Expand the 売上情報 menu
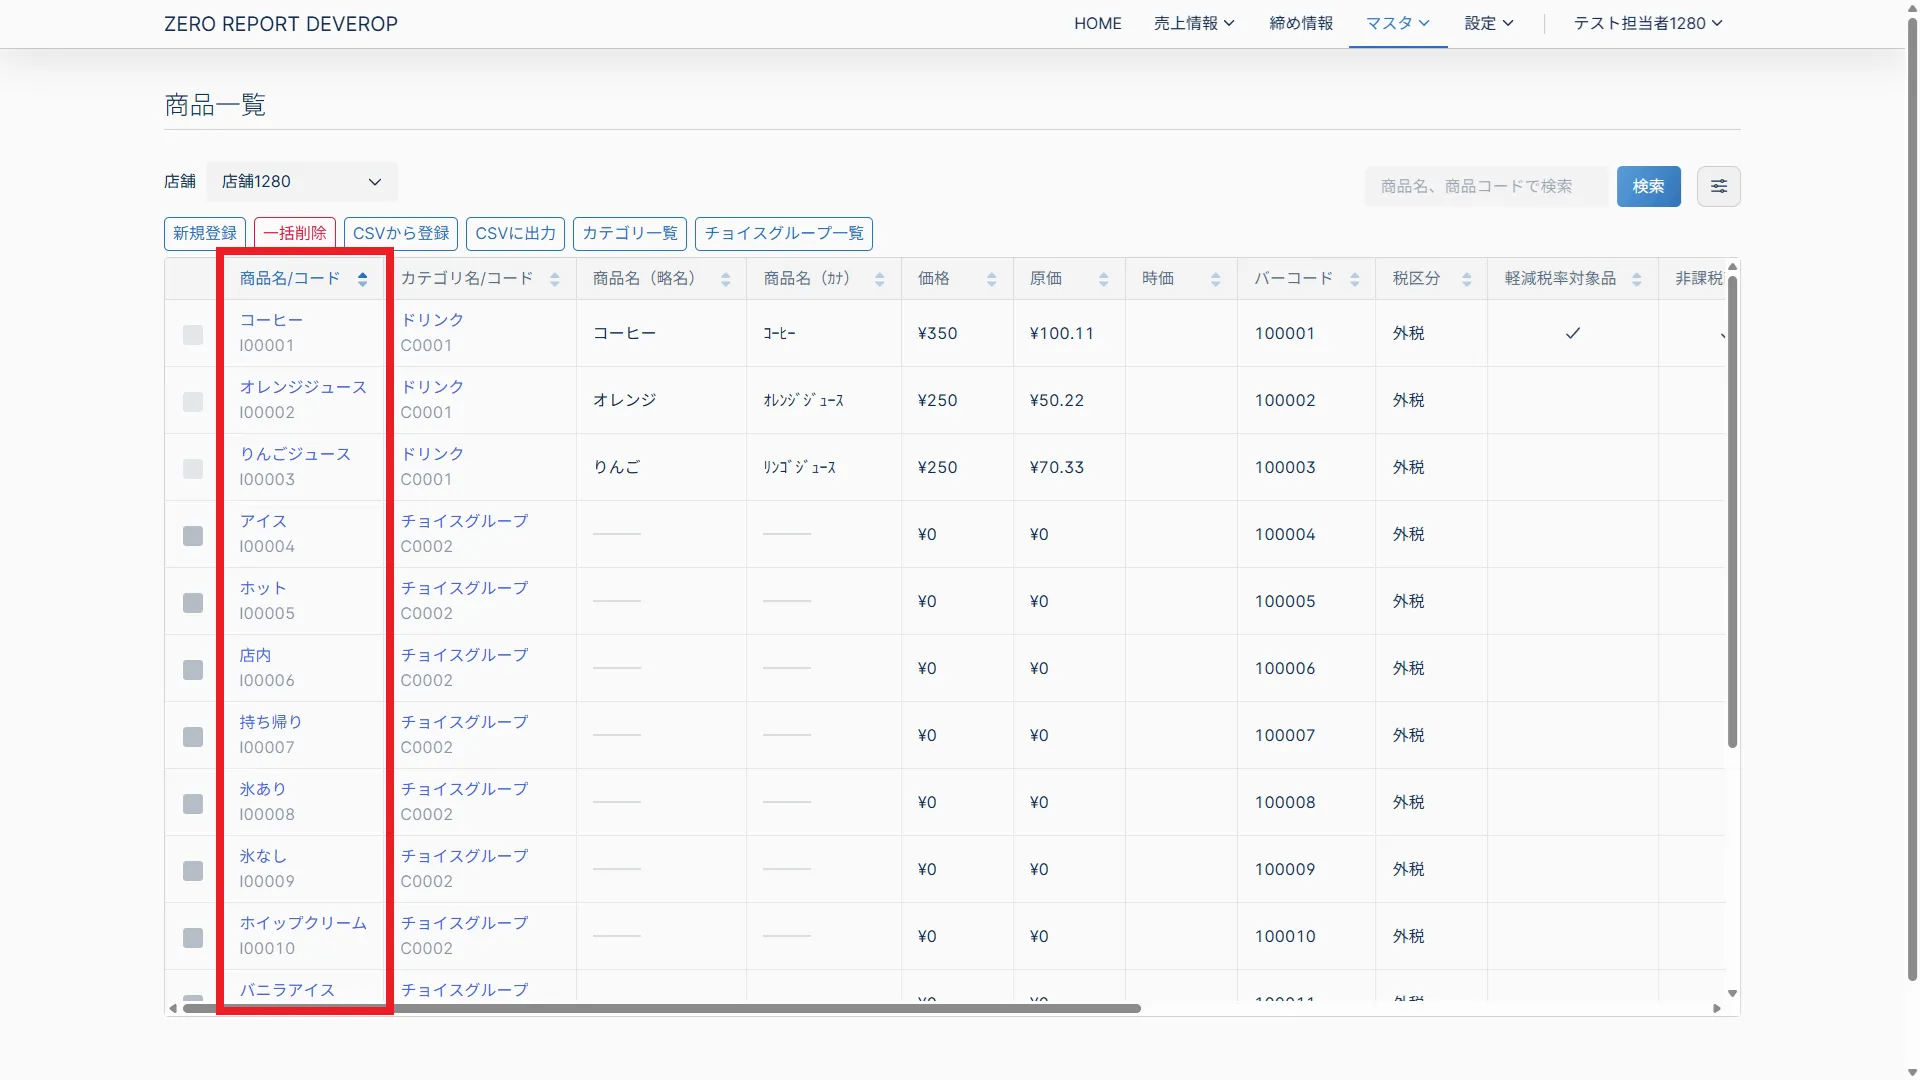 1193,23
